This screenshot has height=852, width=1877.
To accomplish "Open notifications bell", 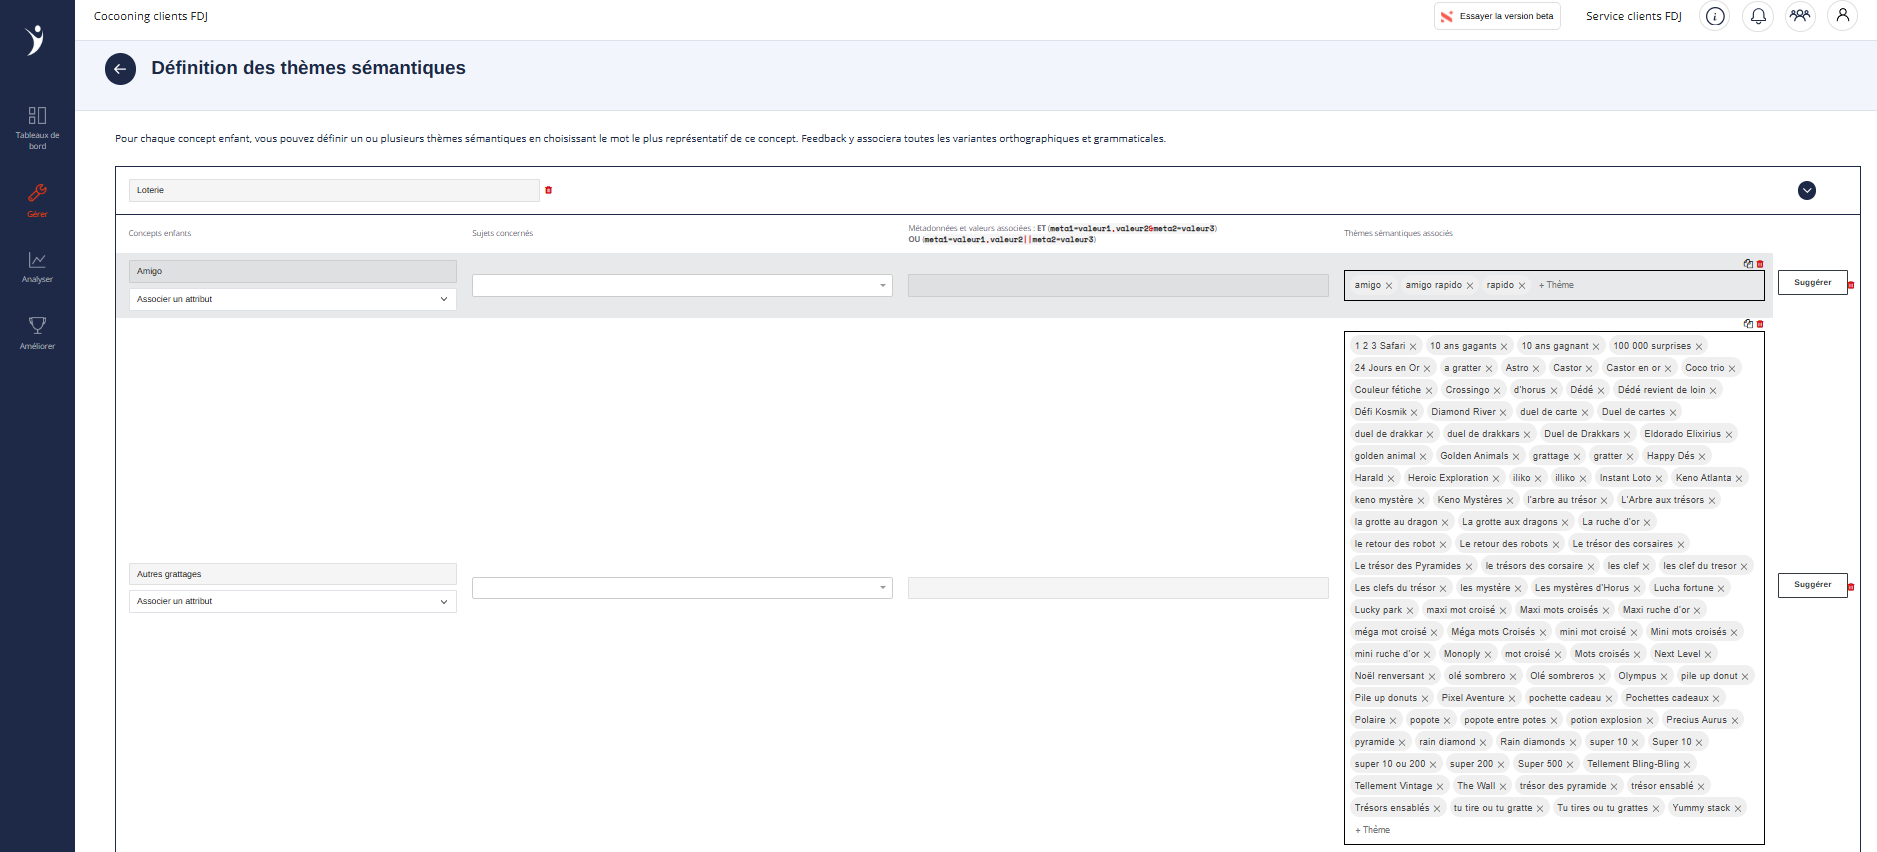I will [1758, 16].
